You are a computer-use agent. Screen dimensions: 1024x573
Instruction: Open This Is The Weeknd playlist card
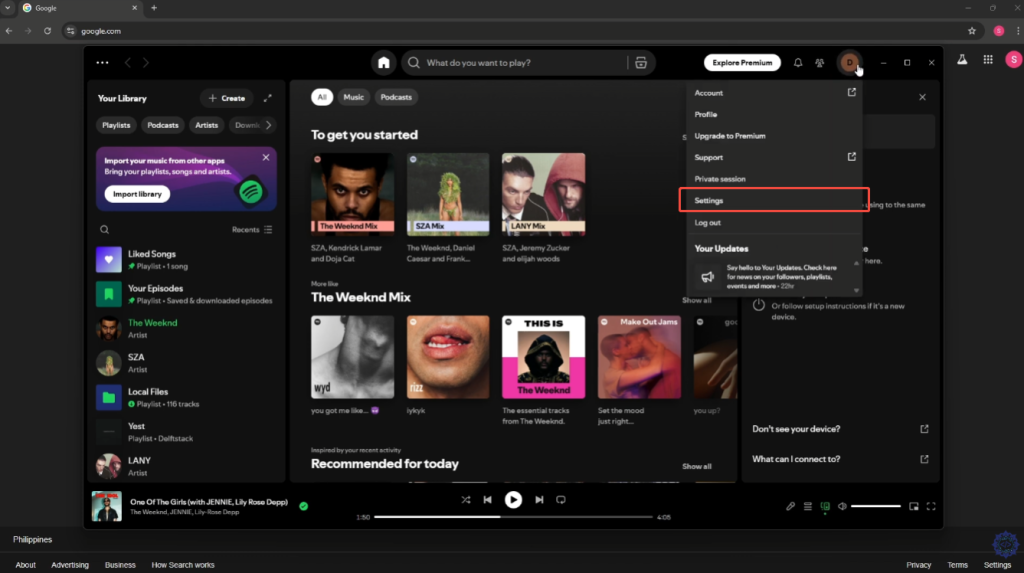click(x=543, y=370)
